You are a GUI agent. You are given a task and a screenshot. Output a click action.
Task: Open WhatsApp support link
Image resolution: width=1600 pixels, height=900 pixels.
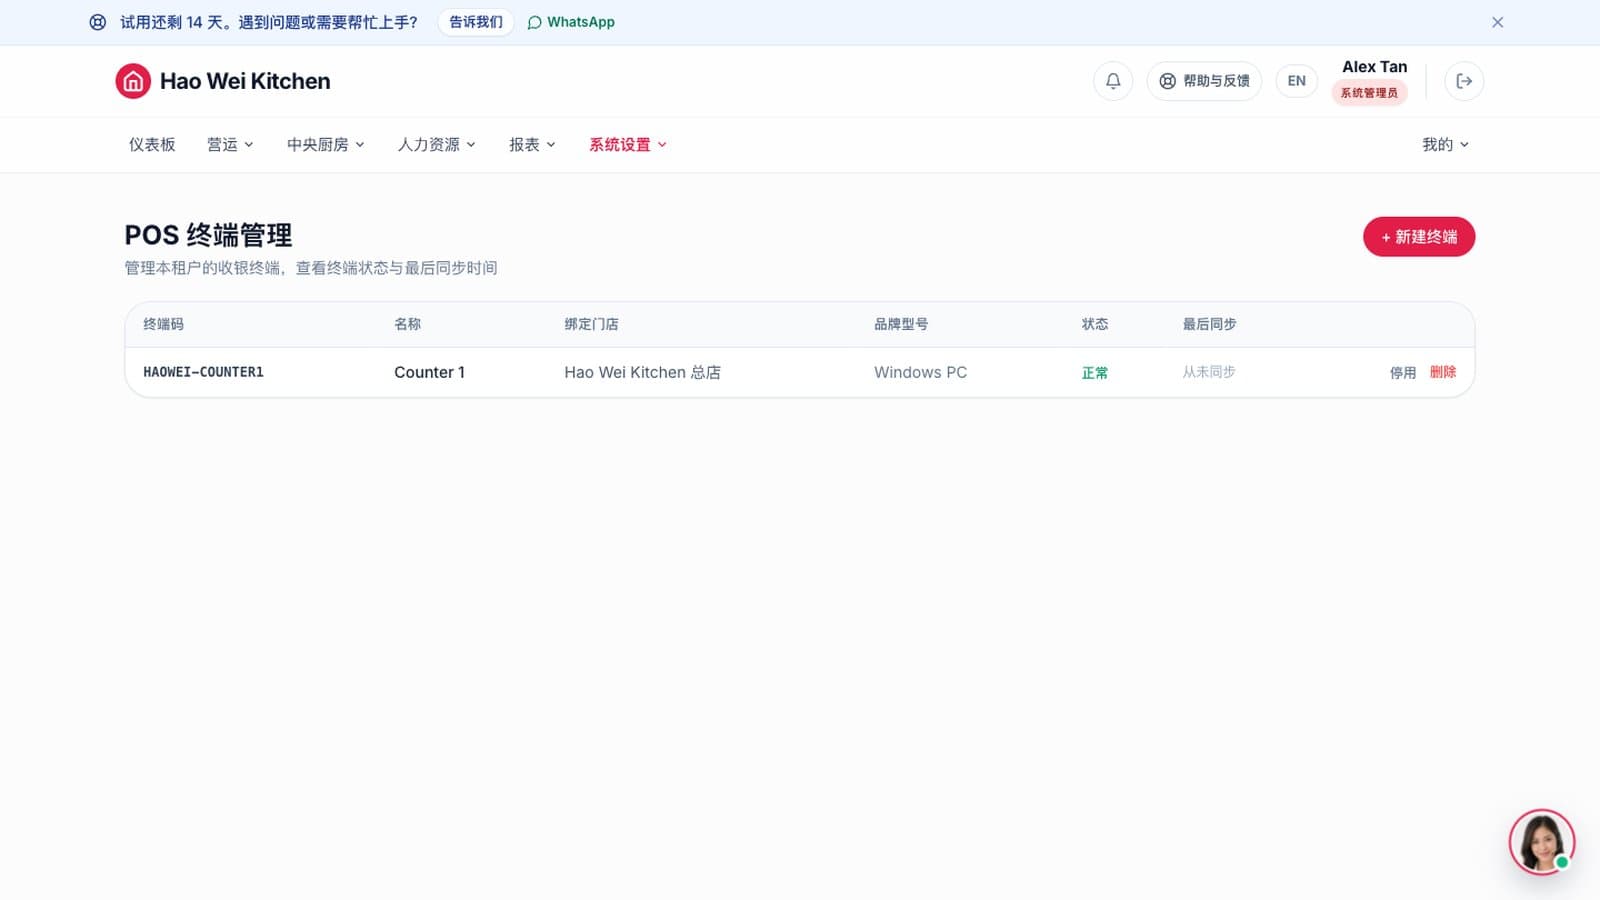(x=571, y=22)
